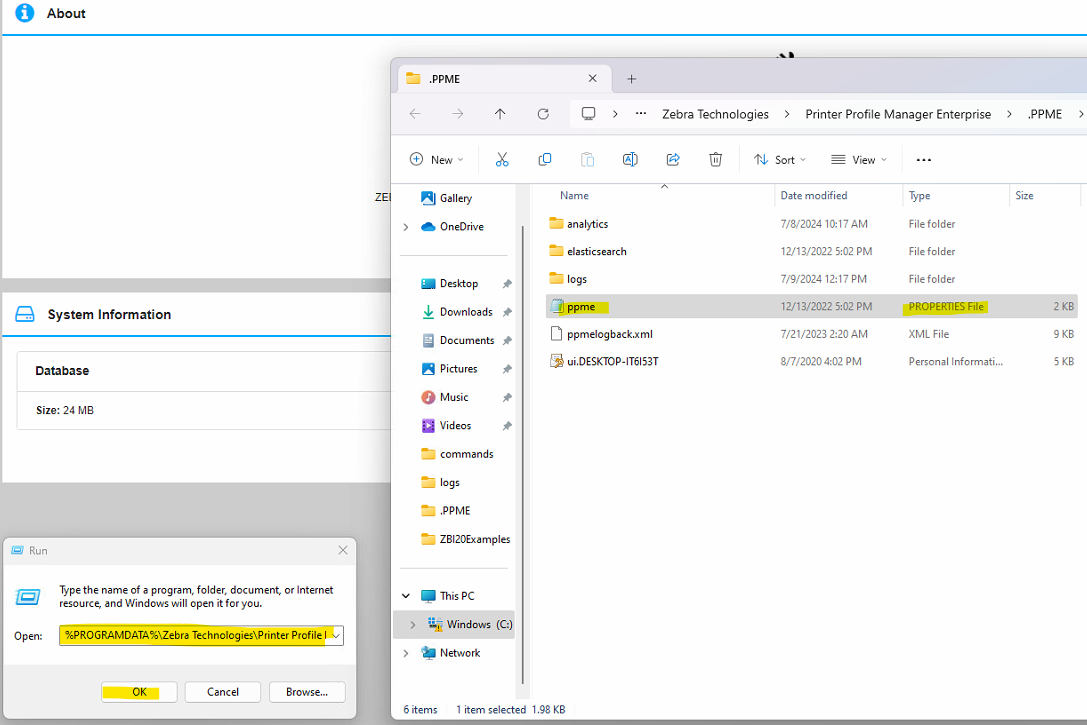Select the highlighted ppme PROPERTIES file
This screenshot has width=1087, height=725.
578,306
